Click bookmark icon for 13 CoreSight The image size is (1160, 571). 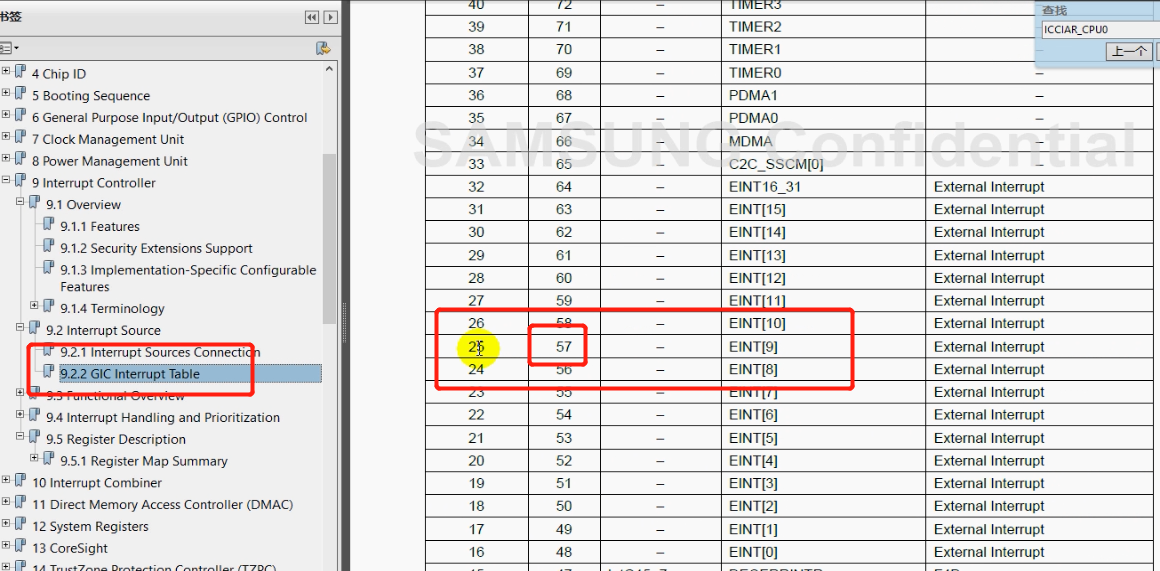point(21,548)
